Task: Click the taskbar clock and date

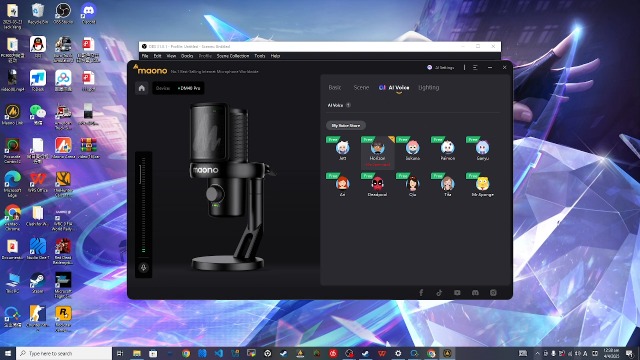Action: point(611,353)
